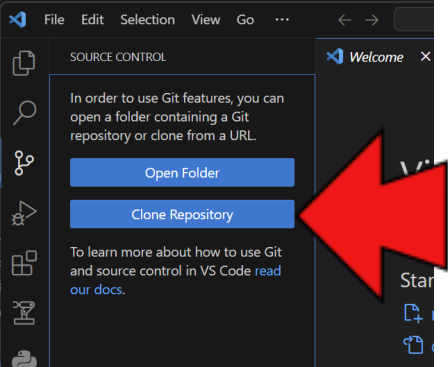Open the Python view in activity bar
Image resolution: width=448 pixels, height=367 pixels.
coord(24,359)
